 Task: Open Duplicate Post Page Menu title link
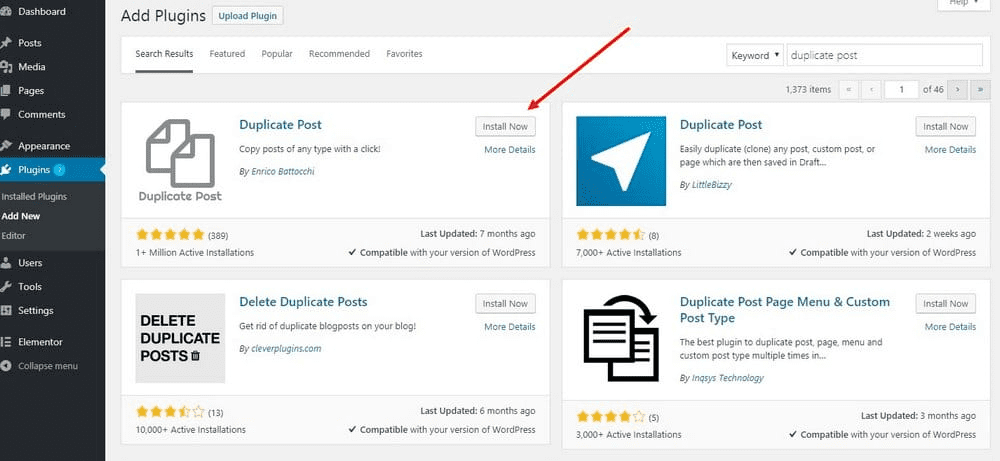pos(784,310)
